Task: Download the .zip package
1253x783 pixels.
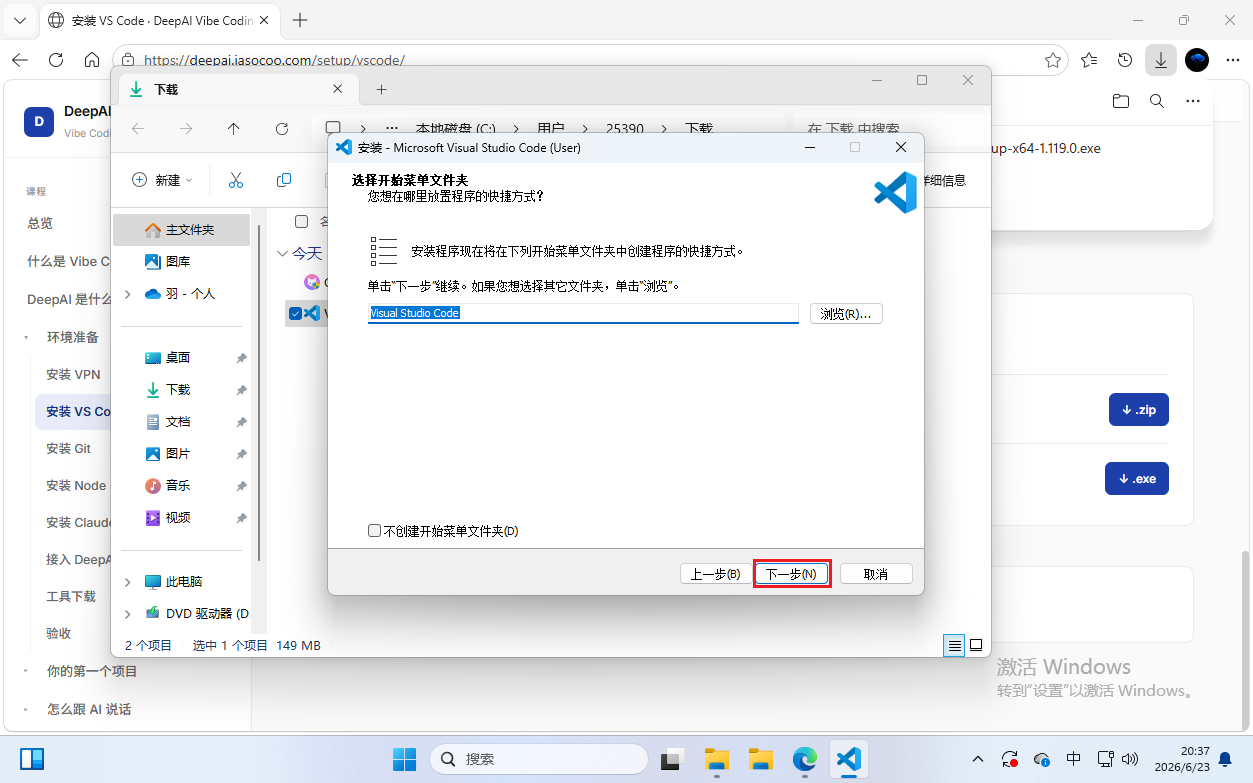Action: coord(1139,410)
